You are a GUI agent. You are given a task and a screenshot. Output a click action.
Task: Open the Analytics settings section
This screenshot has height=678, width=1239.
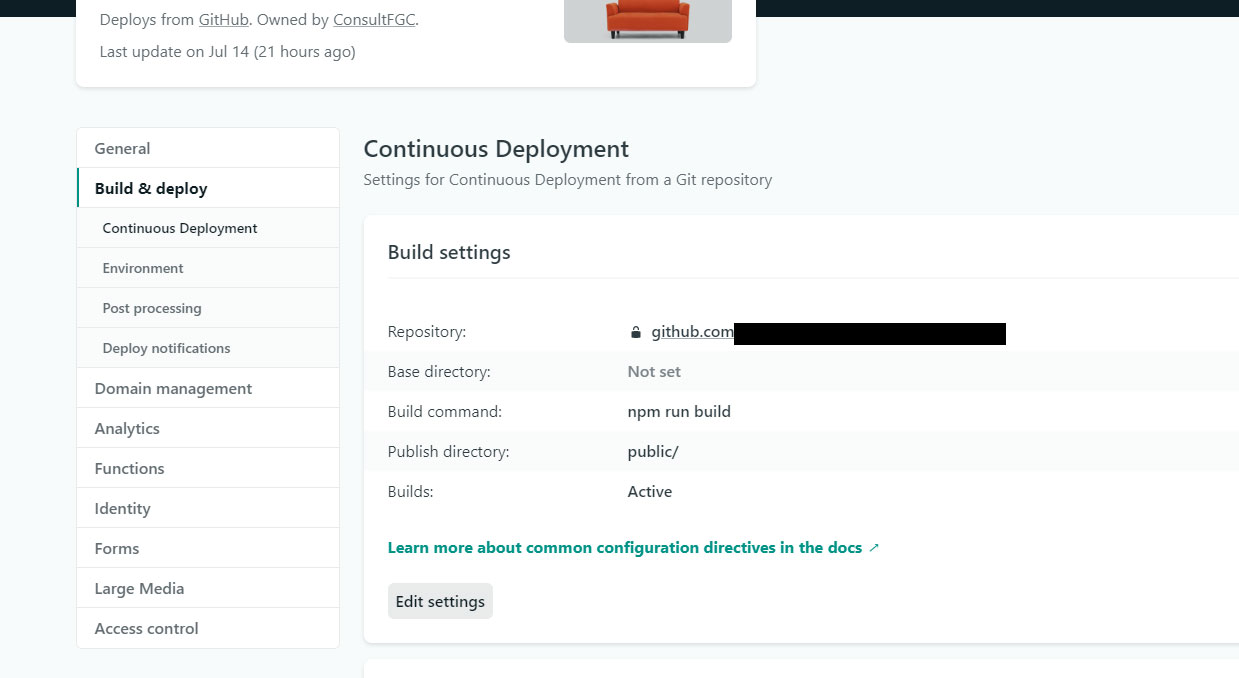coord(127,428)
